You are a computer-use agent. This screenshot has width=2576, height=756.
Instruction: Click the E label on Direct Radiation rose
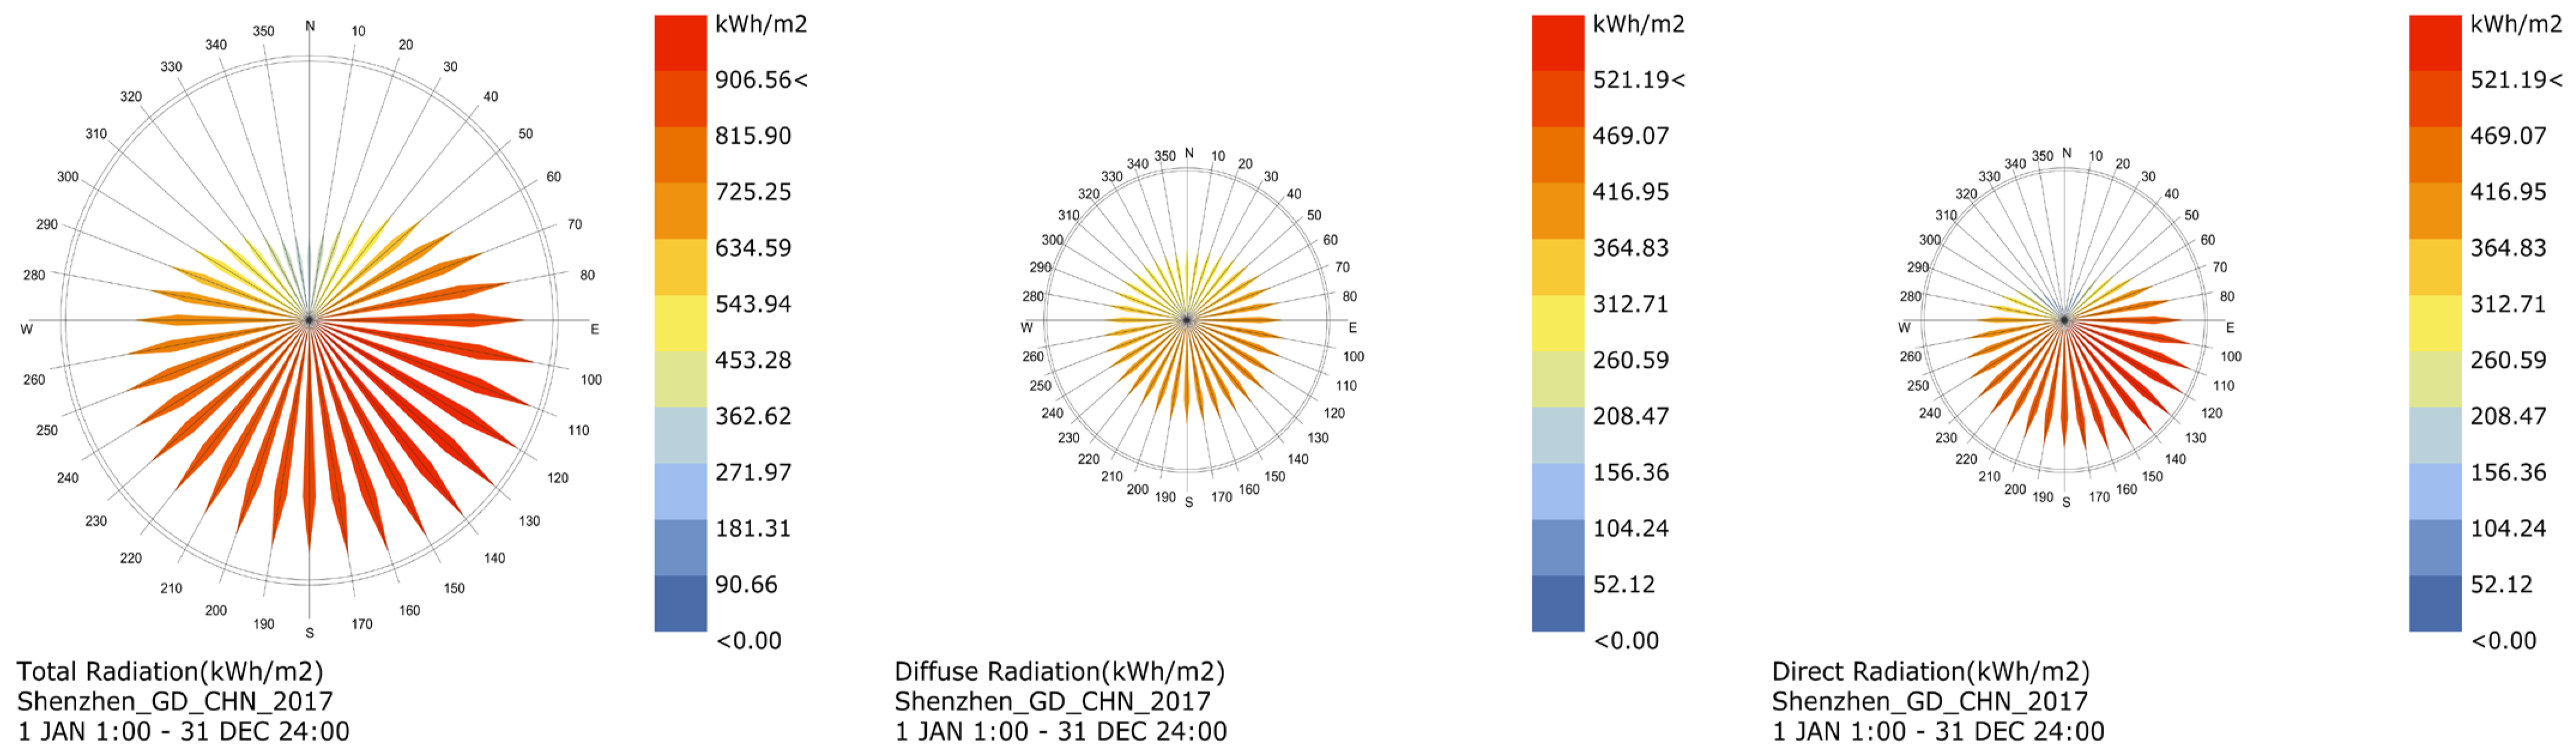pyautogui.click(x=2230, y=328)
